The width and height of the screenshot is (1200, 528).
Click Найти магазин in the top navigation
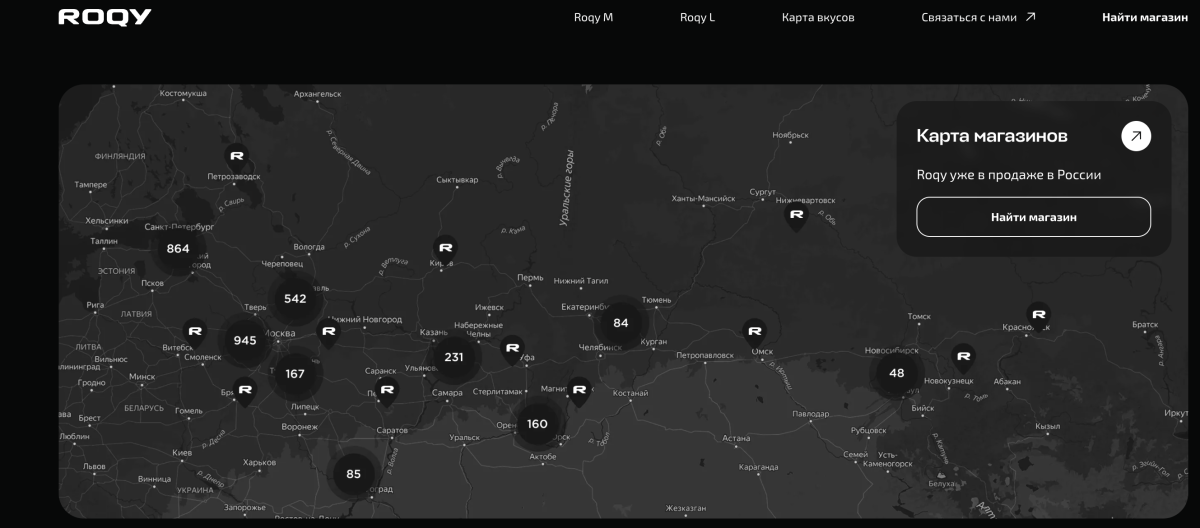pos(1144,17)
